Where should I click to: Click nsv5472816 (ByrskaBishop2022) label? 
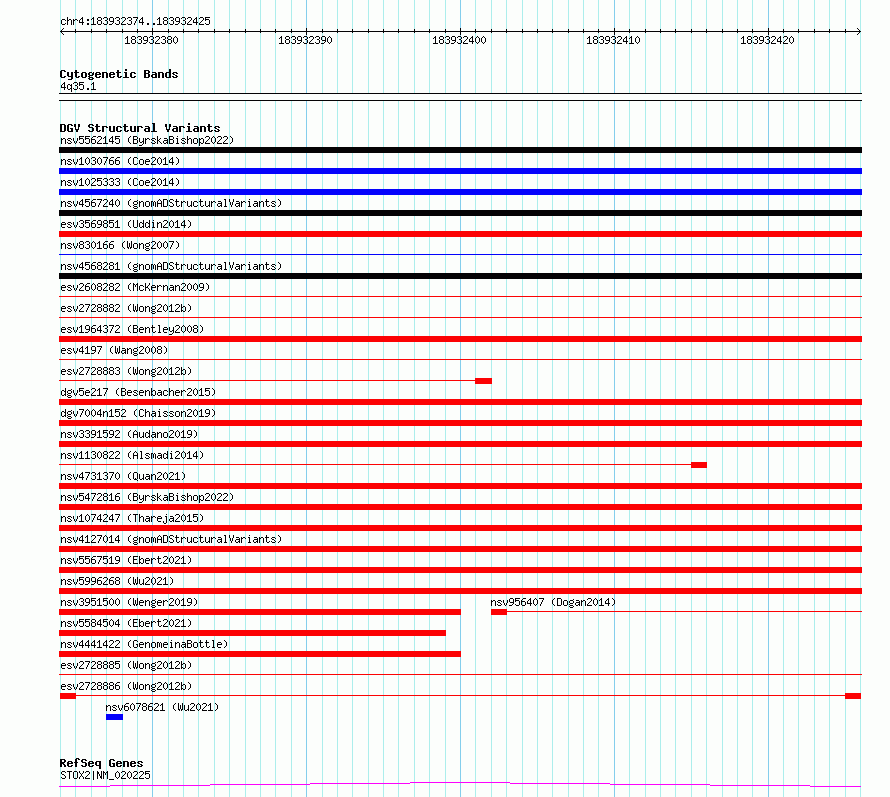click(147, 497)
